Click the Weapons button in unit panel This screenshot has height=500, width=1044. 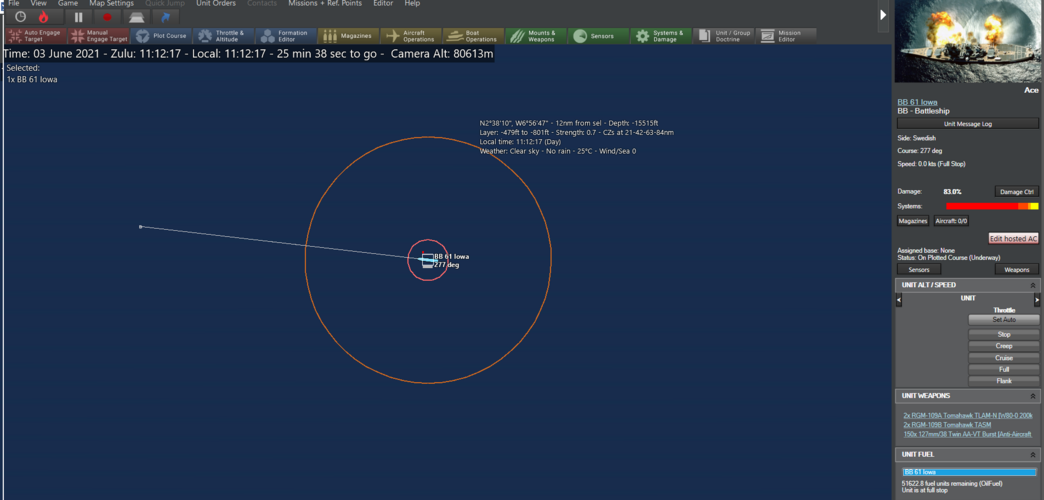pyautogui.click(x=1017, y=270)
